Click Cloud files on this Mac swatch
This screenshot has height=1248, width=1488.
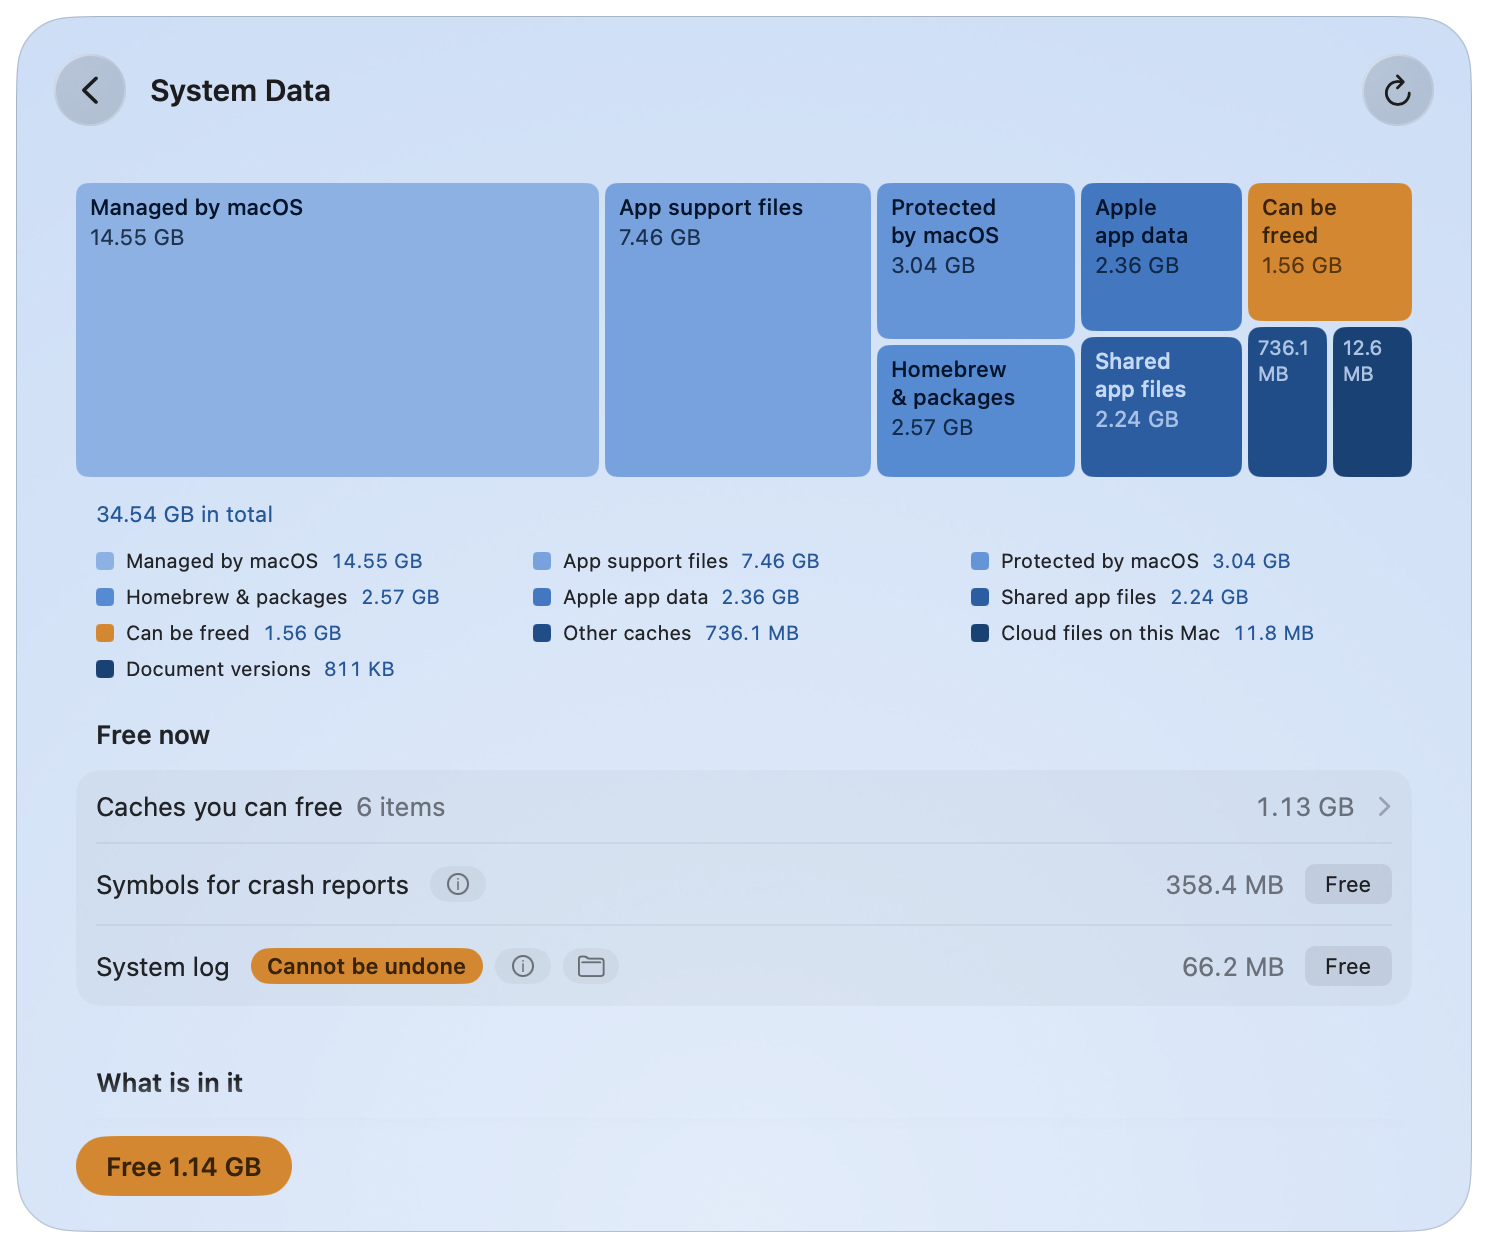[x=980, y=633]
